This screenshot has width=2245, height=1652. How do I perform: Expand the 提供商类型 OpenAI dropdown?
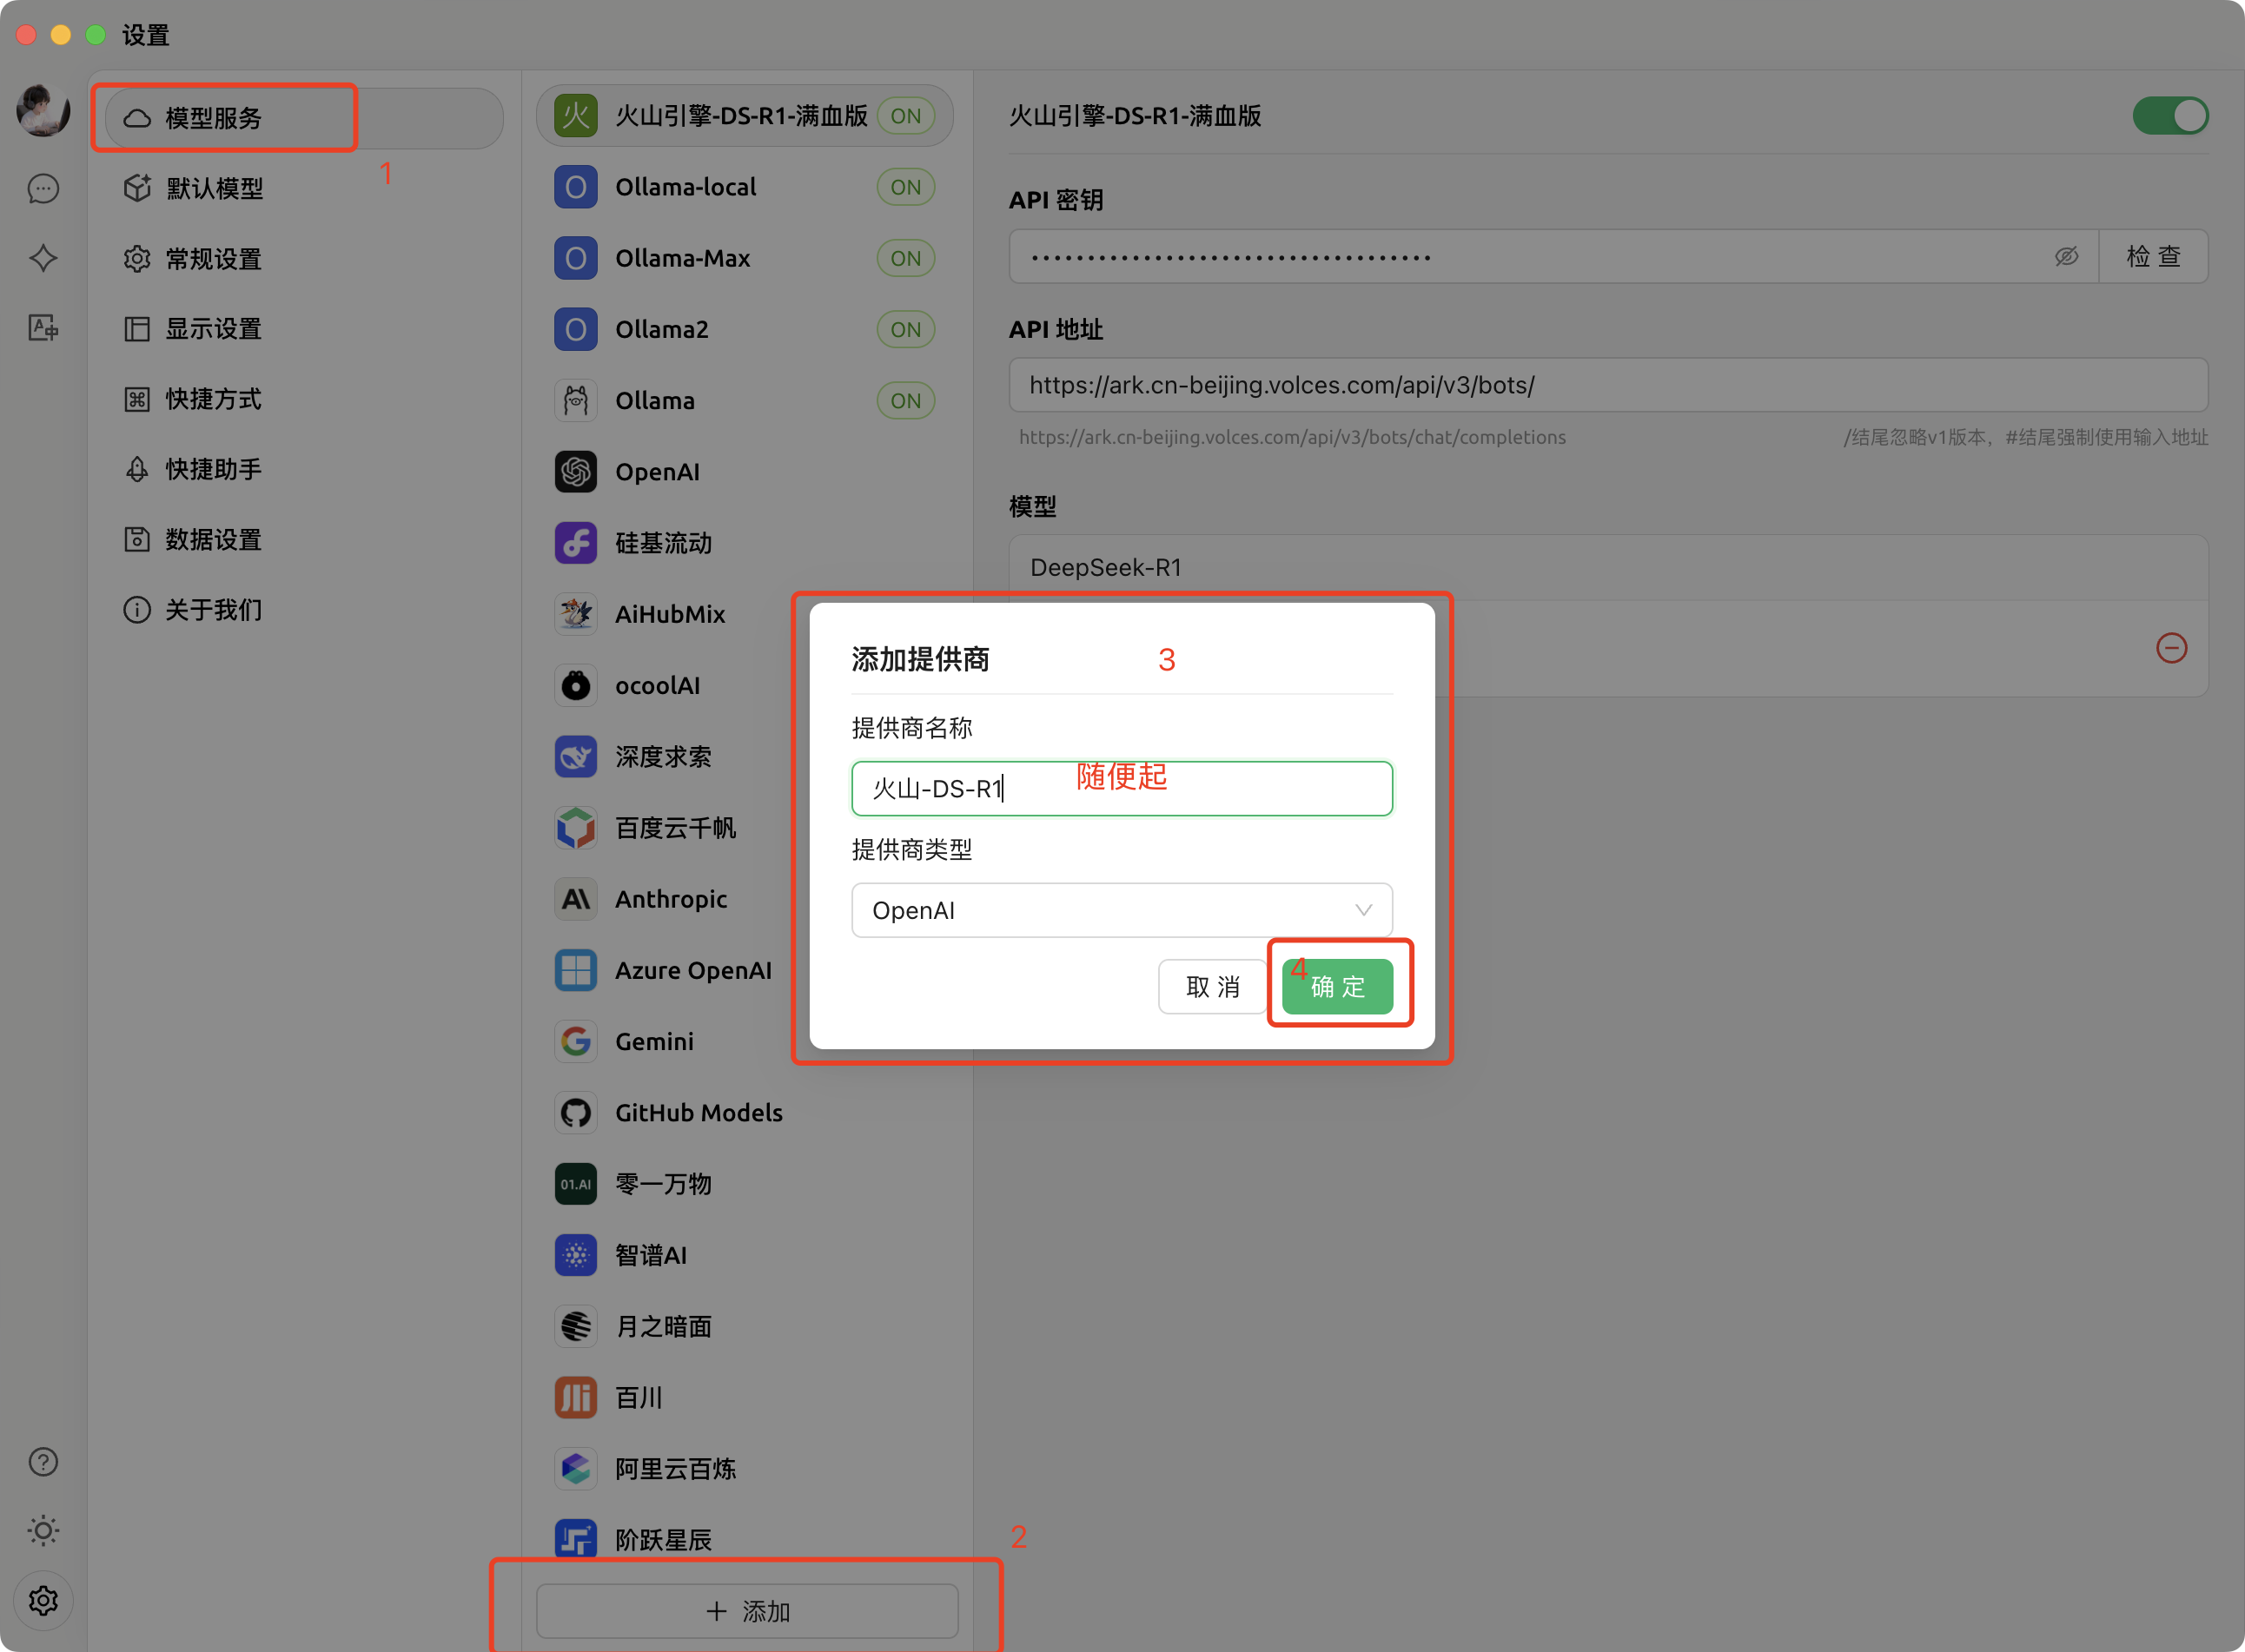(1122, 910)
